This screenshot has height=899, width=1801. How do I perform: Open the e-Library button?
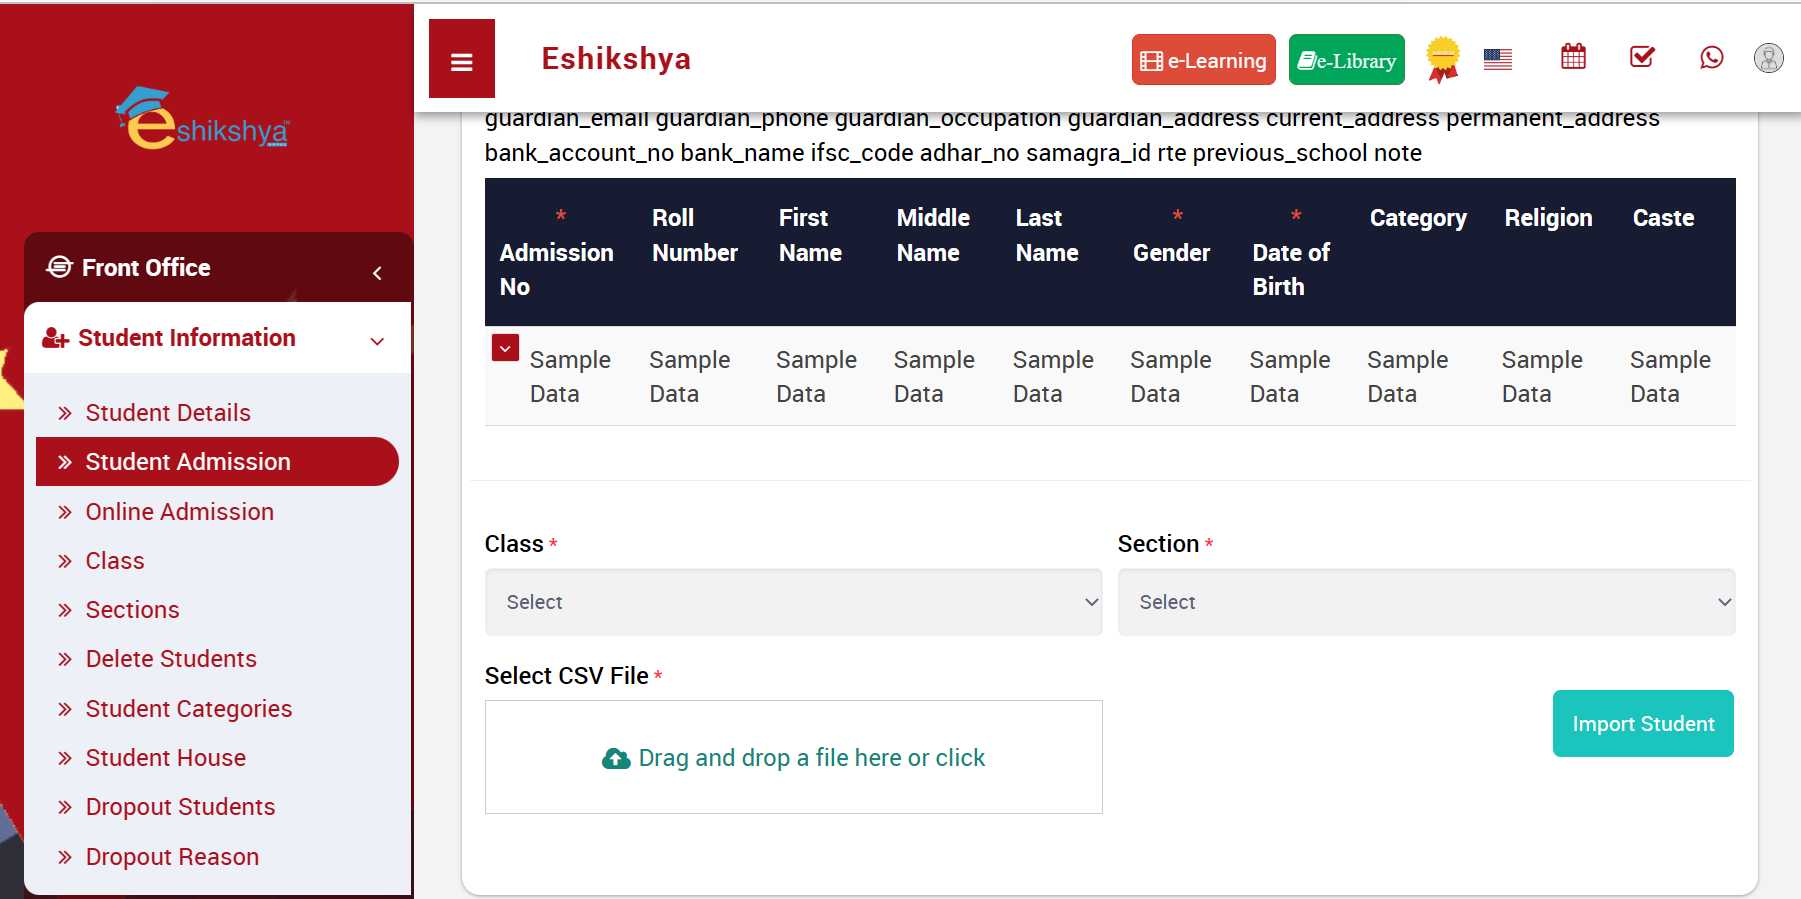tap(1346, 60)
